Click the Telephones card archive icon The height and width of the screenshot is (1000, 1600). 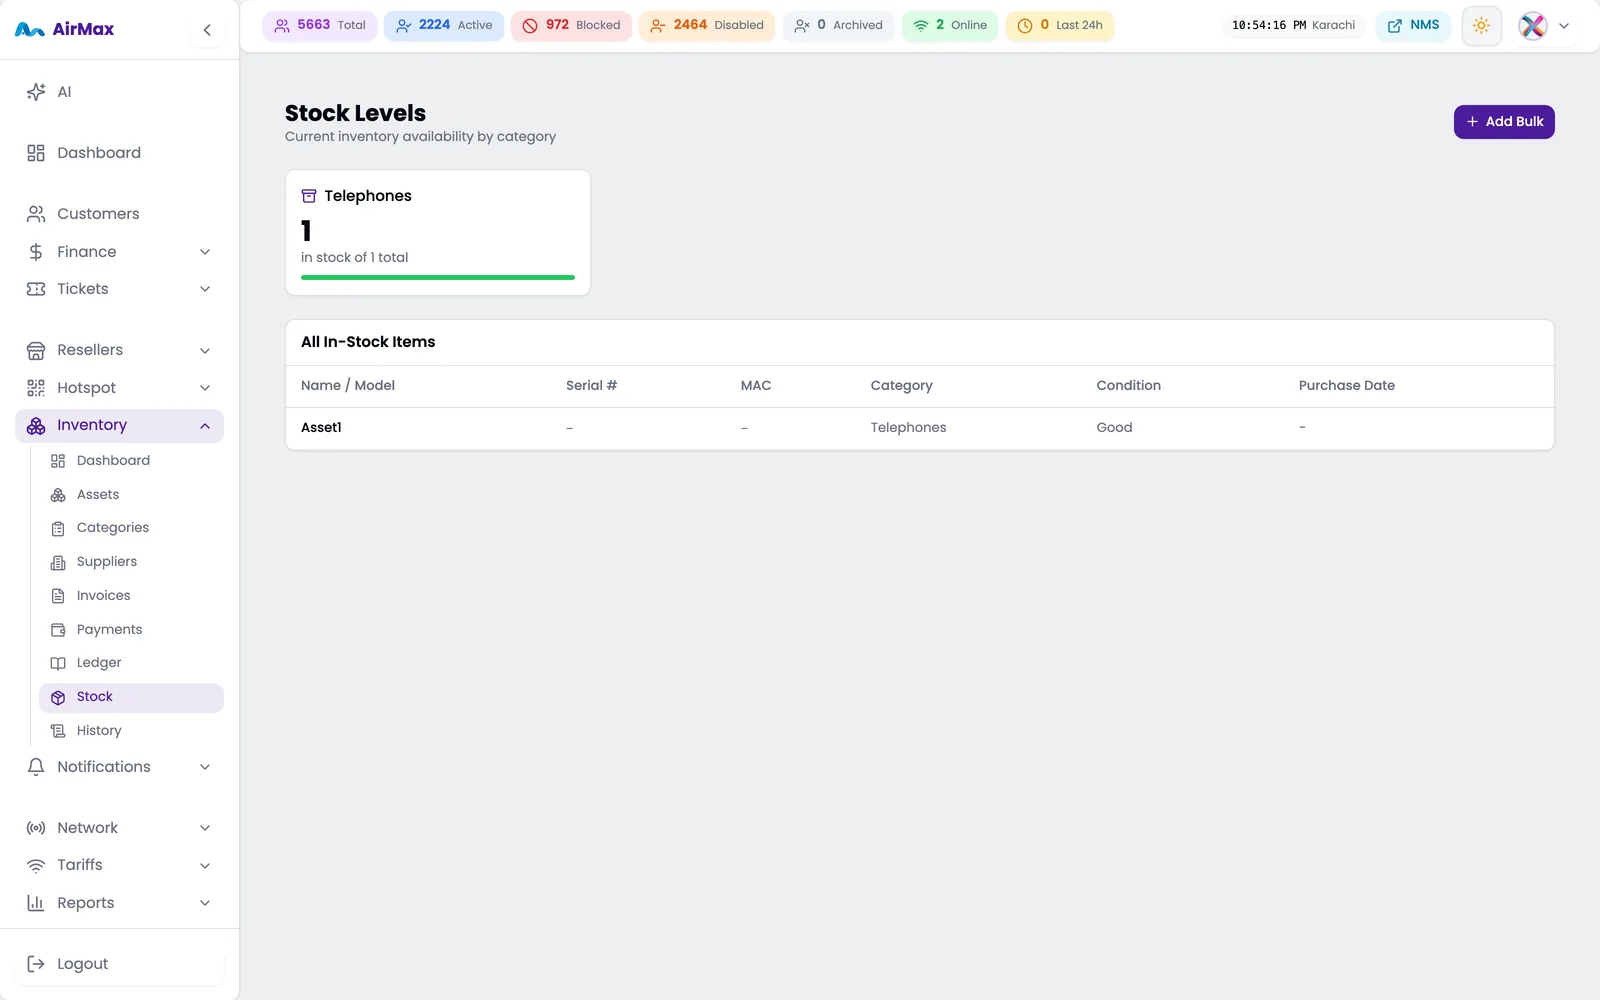tap(309, 196)
